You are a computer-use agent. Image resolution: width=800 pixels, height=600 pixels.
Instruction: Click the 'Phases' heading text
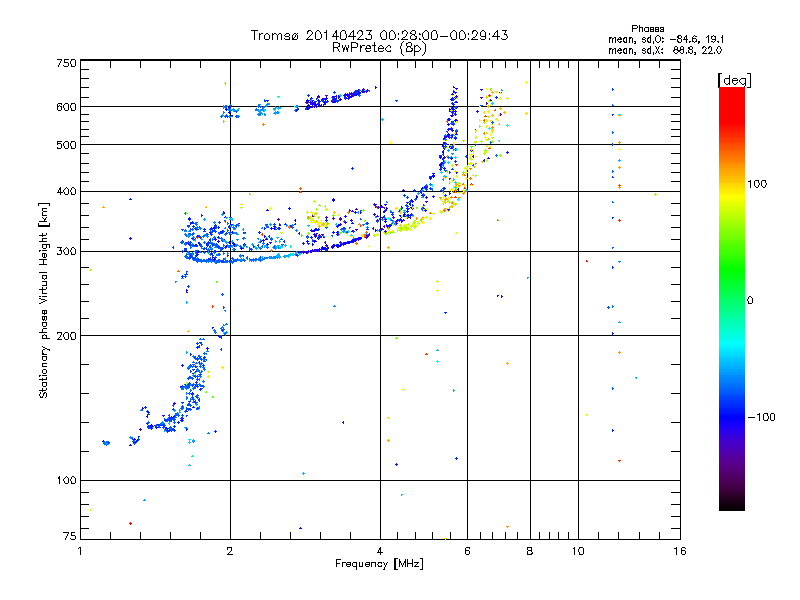[x=647, y=29]
